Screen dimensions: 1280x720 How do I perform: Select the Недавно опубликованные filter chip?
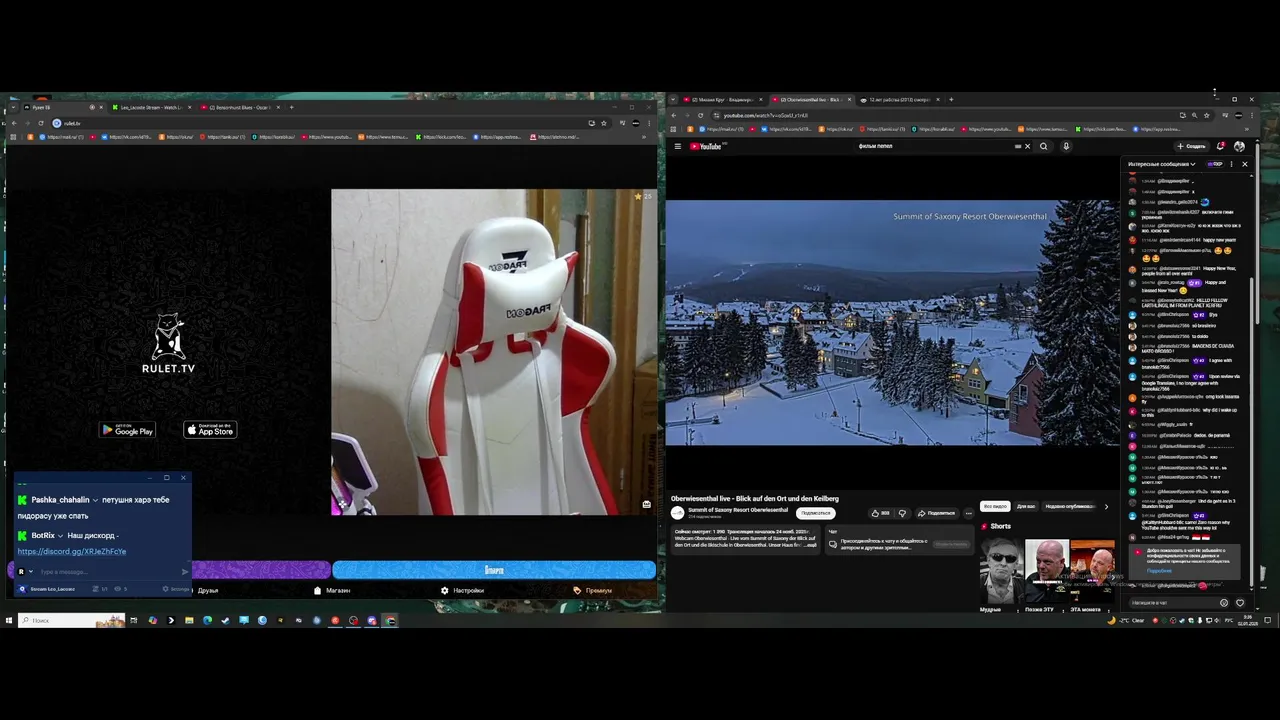tap(1069, 506)
